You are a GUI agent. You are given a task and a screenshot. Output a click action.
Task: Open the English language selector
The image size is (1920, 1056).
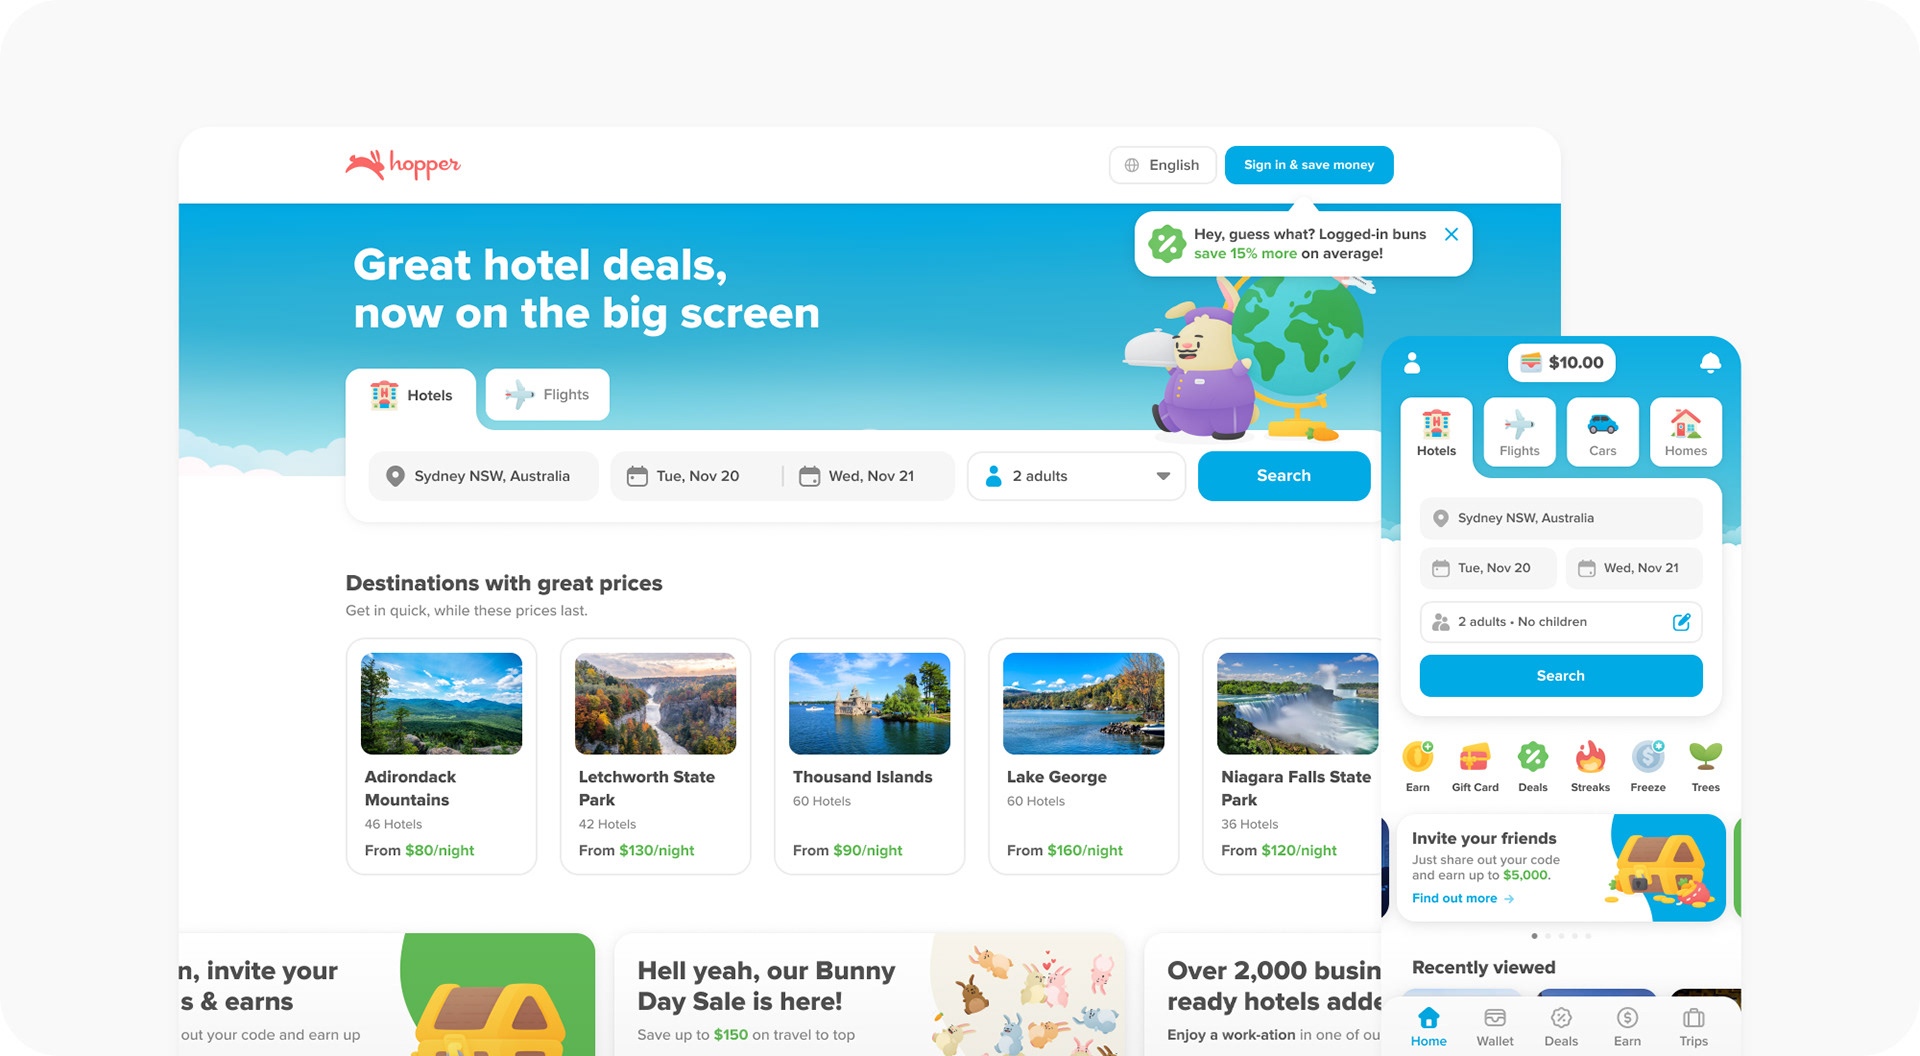[x=1162, y=165]
